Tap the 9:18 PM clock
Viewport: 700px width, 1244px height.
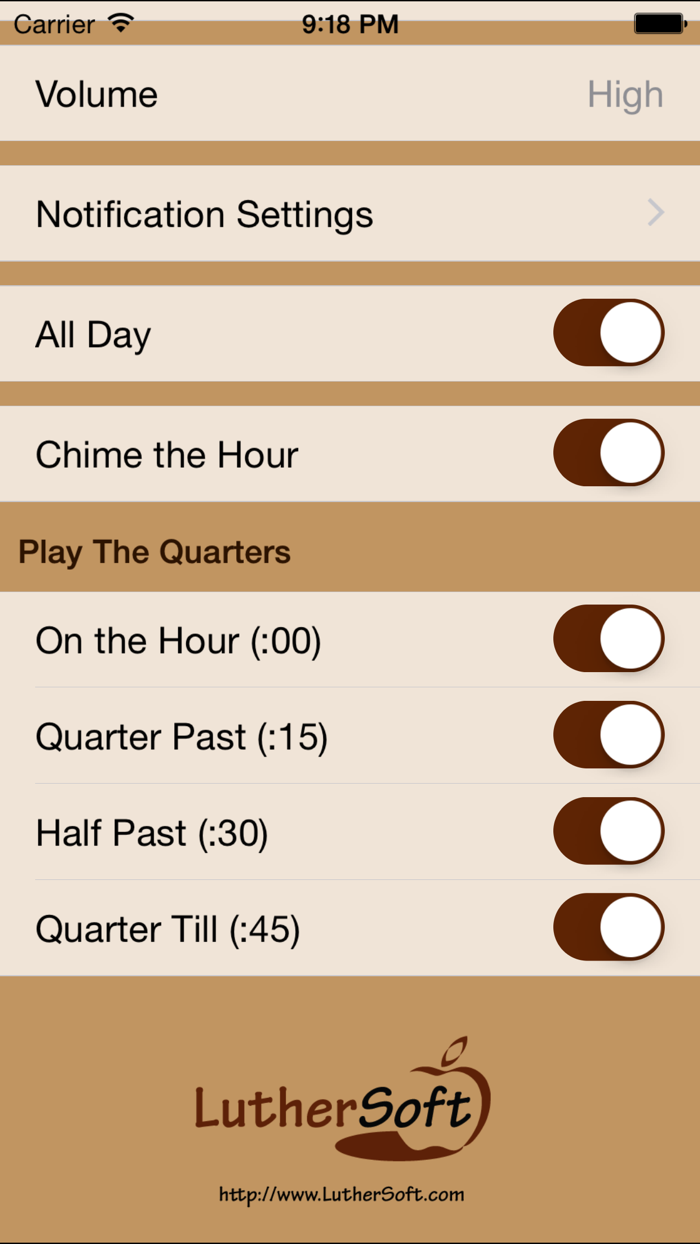point(350,23)
